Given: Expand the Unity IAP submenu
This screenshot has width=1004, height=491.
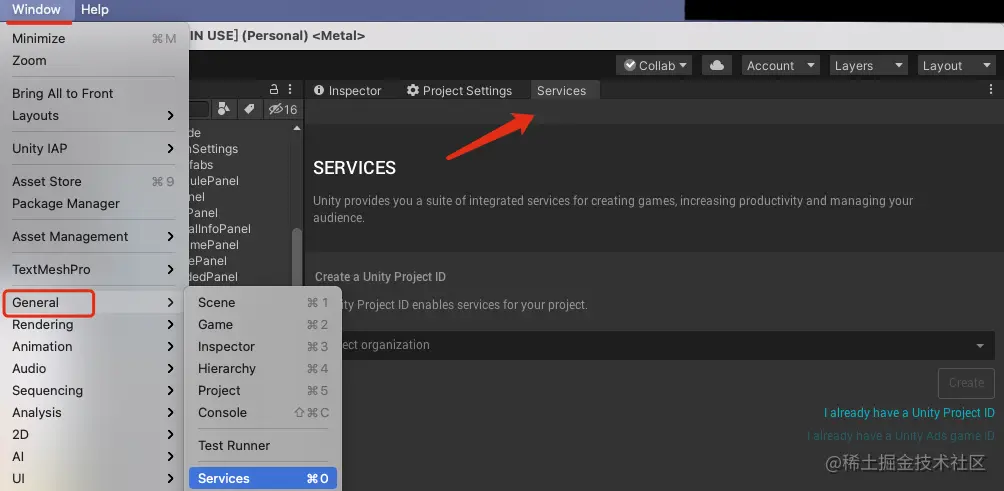Looking at the screenshot, I should pos(94,149).
